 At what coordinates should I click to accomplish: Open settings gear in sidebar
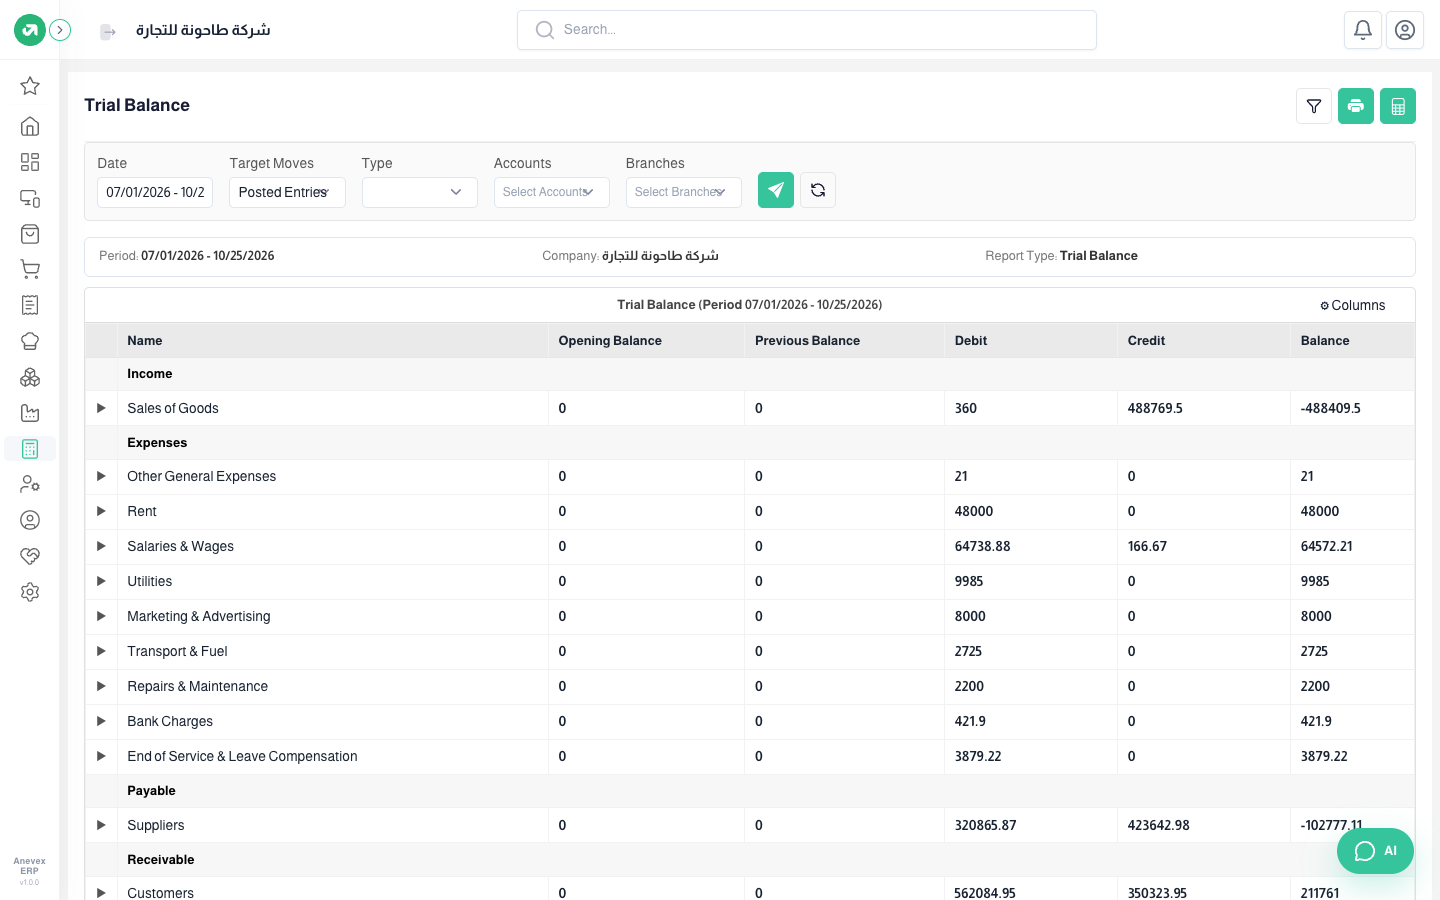(x=30, y=592)
